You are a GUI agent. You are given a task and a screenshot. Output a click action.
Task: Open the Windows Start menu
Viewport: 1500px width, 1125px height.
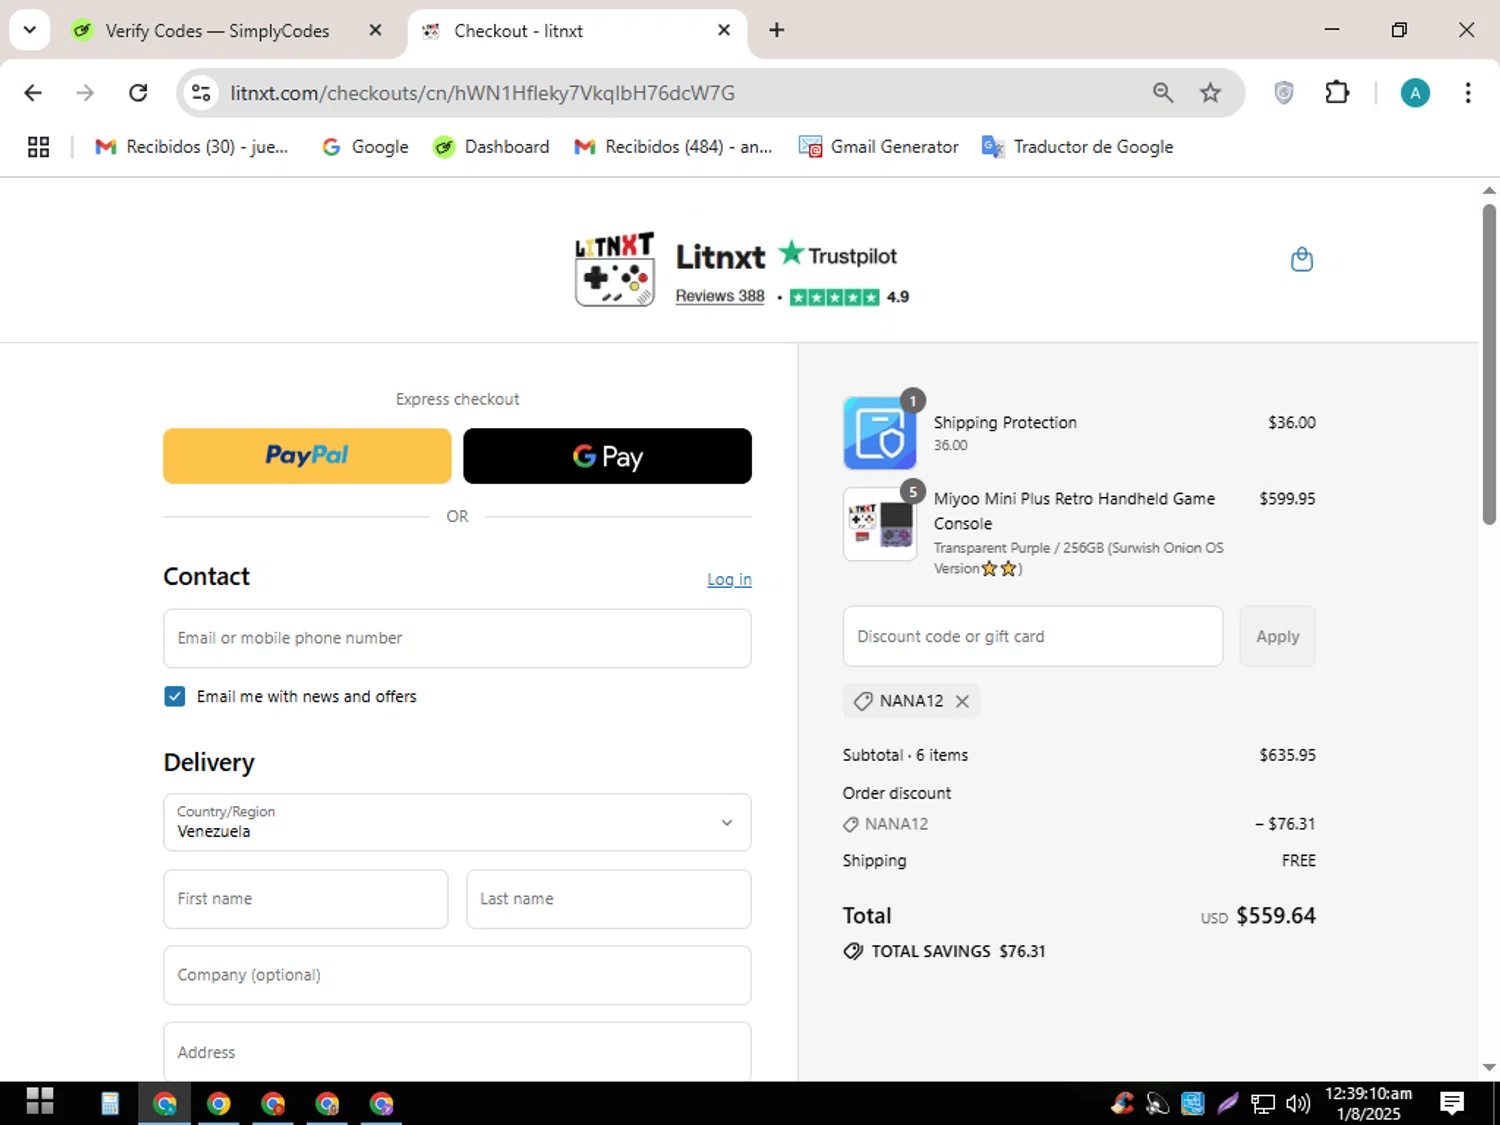39,1102
